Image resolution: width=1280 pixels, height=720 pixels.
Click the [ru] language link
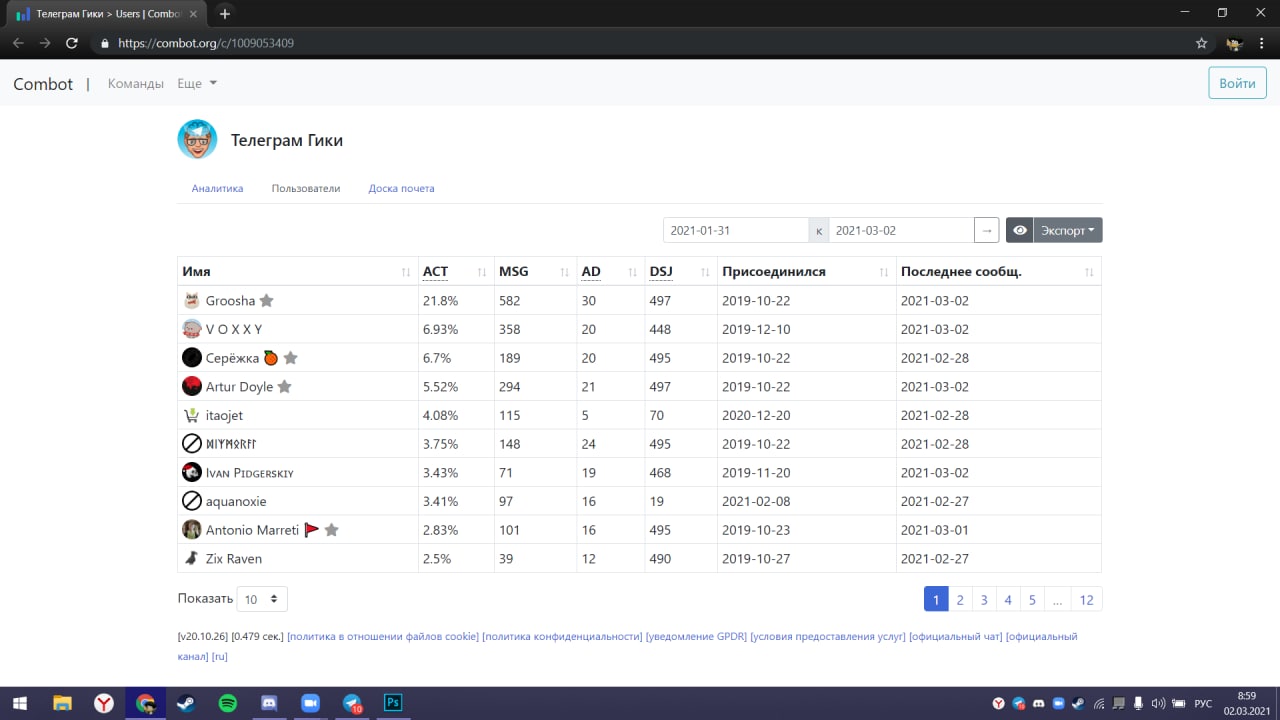point(220,657)
